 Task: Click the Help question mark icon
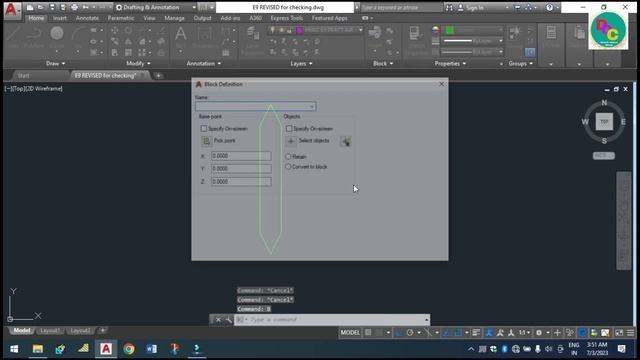point(549,7)
